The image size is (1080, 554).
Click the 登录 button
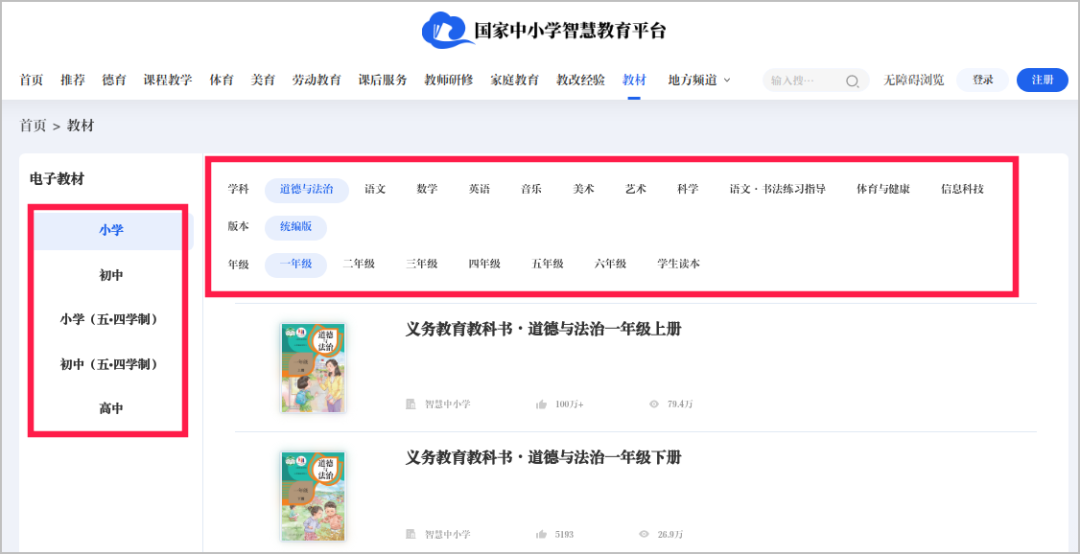(x=982, y=80)
